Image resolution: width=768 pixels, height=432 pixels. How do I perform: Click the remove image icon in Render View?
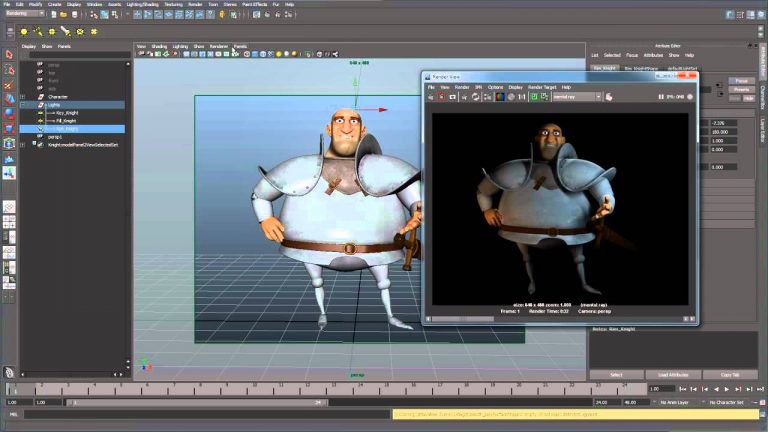click(544, 97)
